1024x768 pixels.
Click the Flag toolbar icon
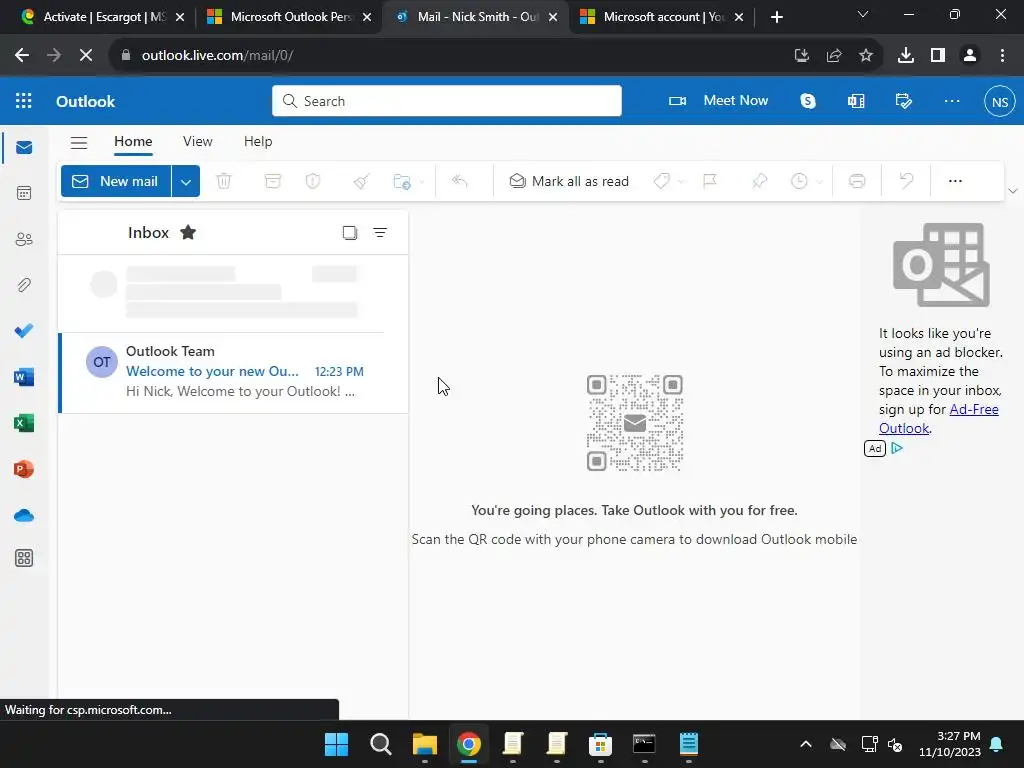point(710,181)
